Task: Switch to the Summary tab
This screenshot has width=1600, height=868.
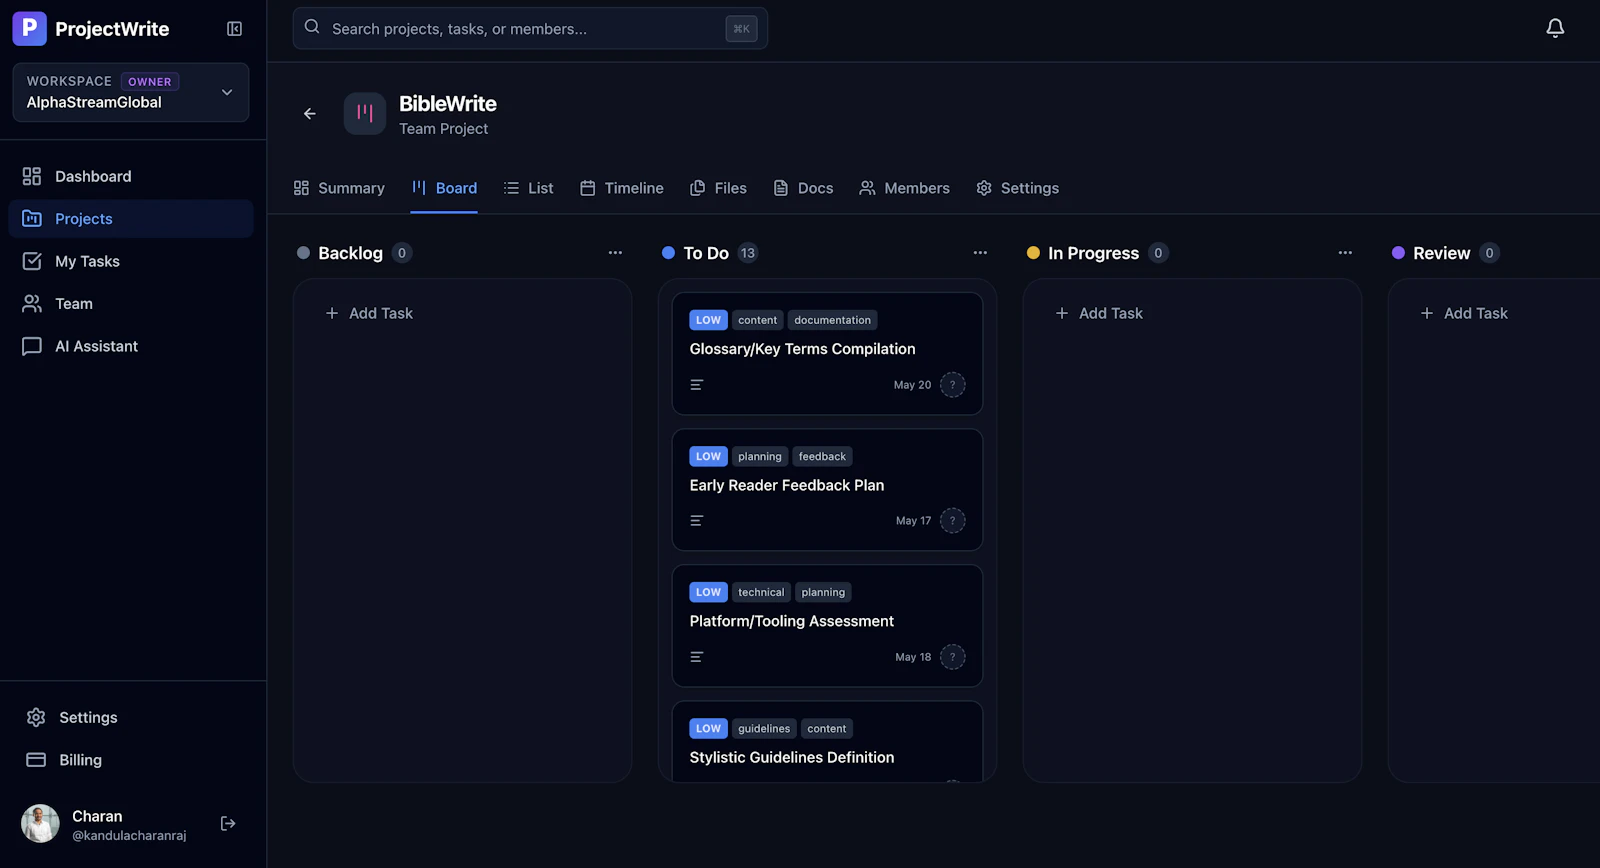Action: (x=339, y=188)
